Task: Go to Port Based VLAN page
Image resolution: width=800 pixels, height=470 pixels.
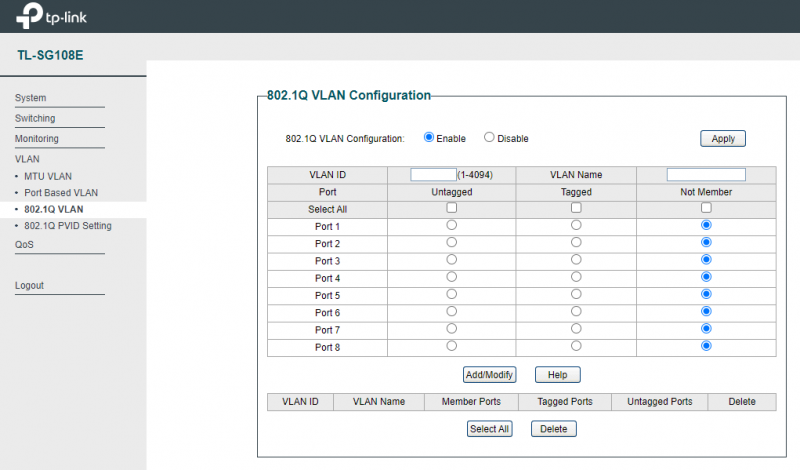Action: (61, 192)
